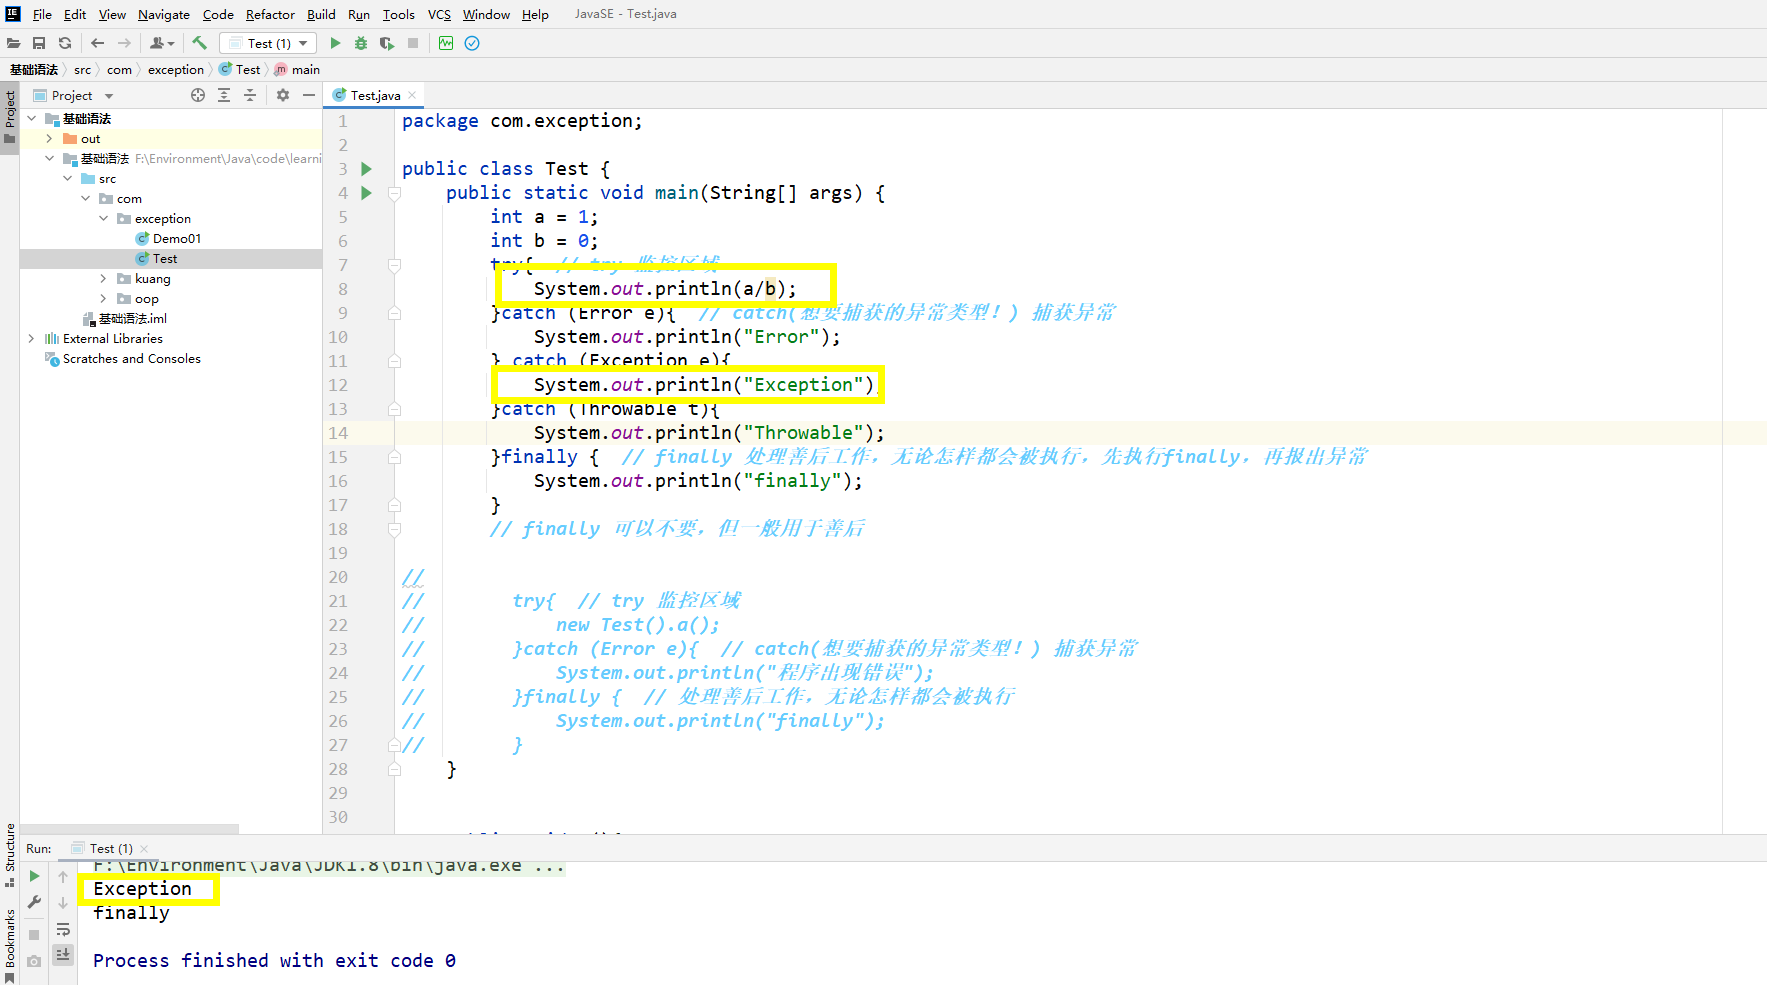The height and width of the screenshot is (985, 1767).
Task: Navigate back with the left arrow
Action: (97, 43)
